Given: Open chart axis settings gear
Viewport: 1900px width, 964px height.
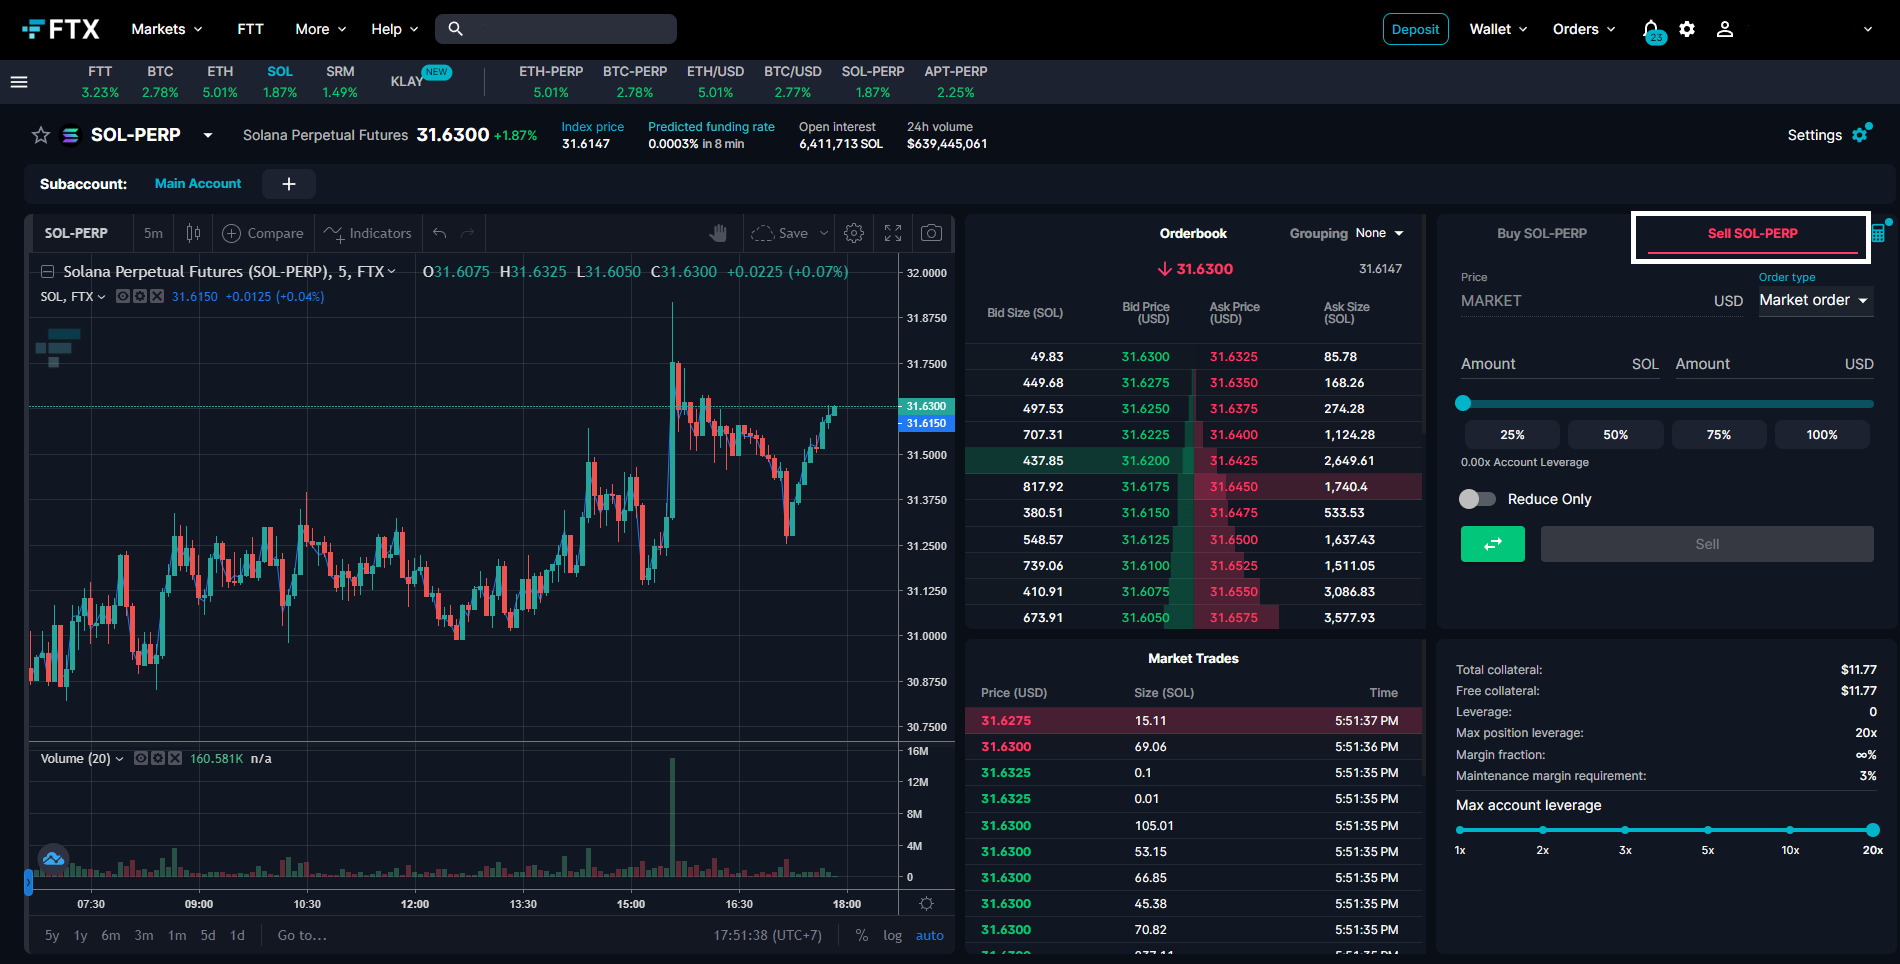Looking at the screenshot, I should coord(927,904).
